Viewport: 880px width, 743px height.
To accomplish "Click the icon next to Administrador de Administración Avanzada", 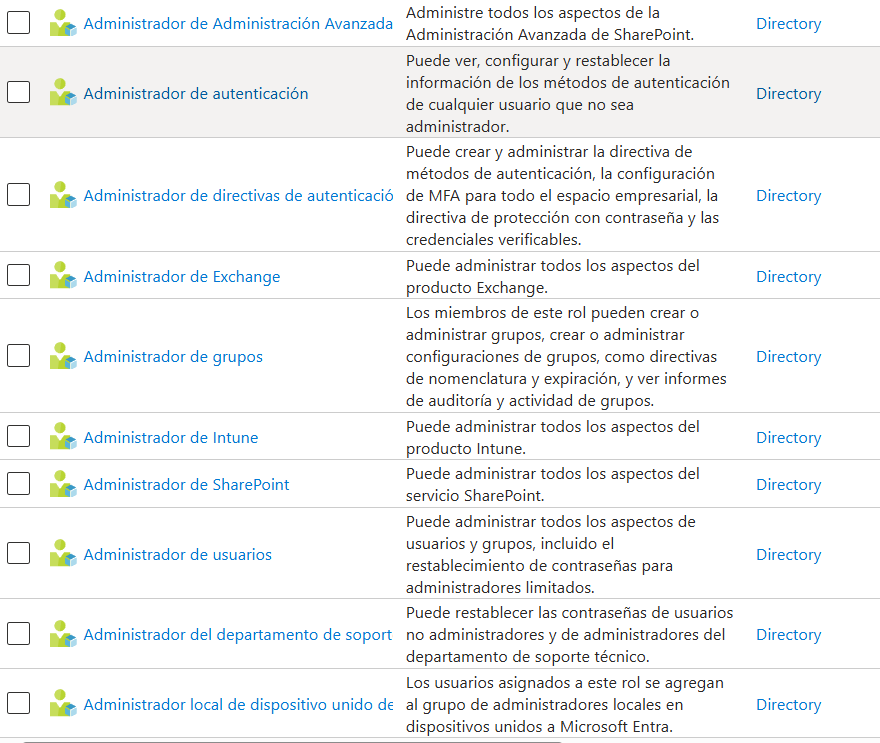I will click(63, 23).
